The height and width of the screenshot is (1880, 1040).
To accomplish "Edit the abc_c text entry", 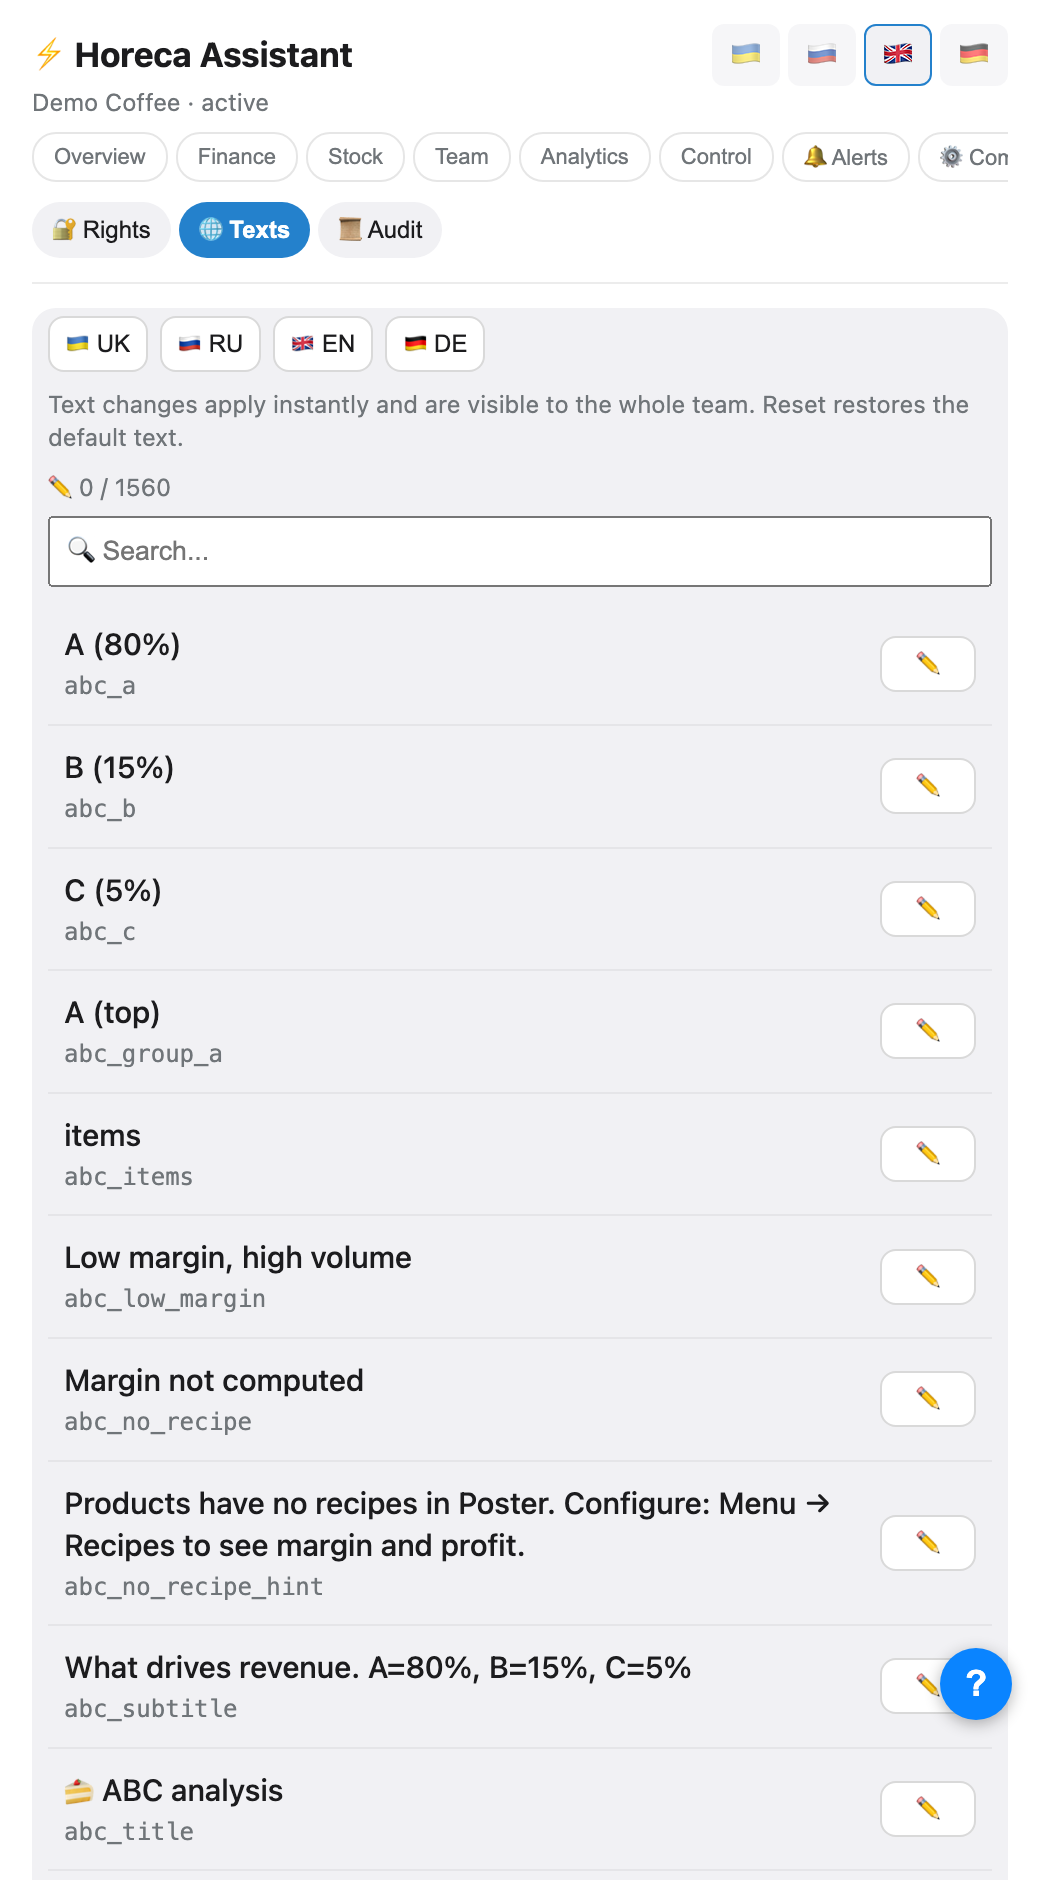I will (927, 909).
